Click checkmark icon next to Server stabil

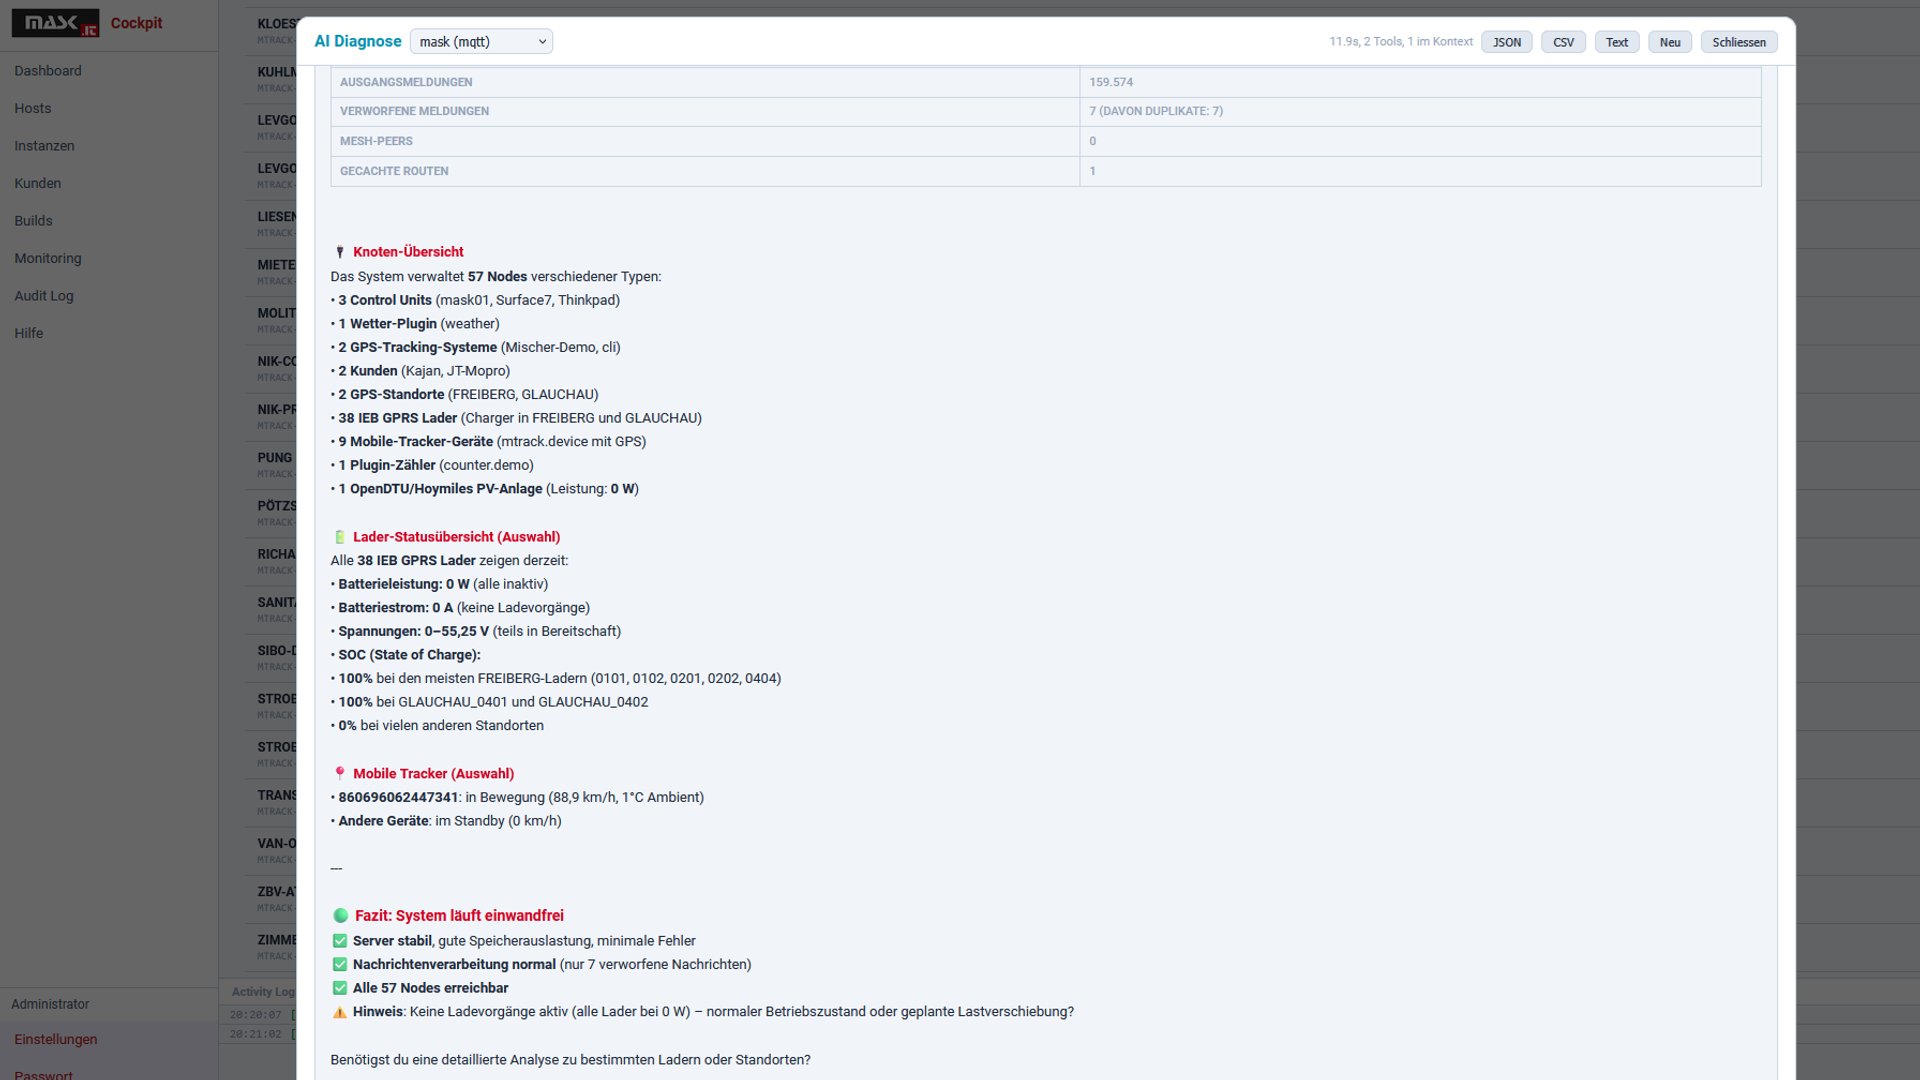(340, 941)
